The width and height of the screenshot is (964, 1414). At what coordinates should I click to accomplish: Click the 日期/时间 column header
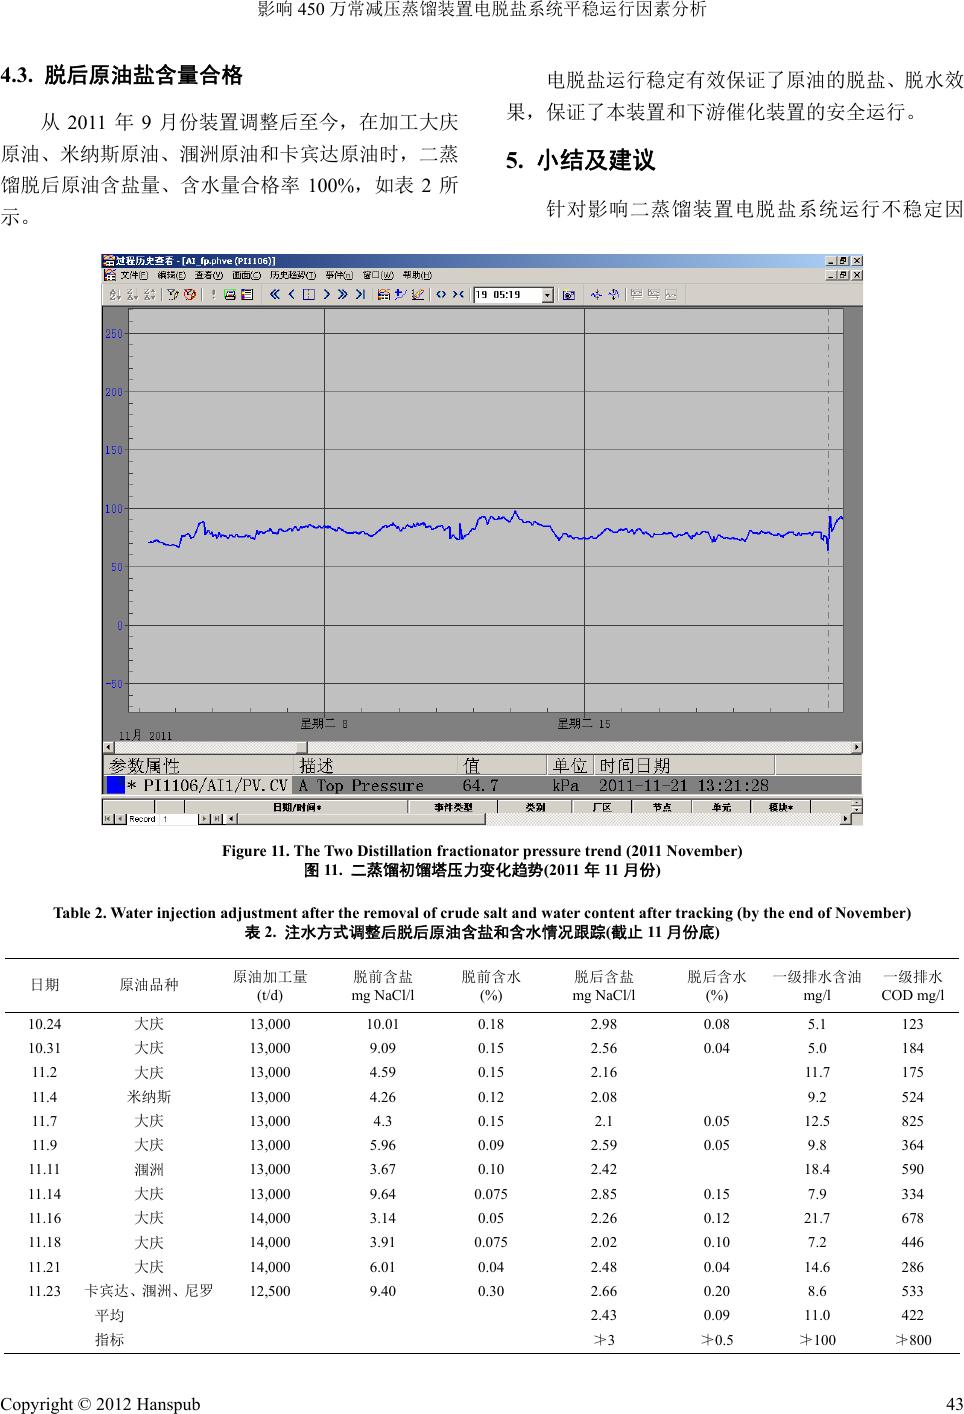point(297,807)
